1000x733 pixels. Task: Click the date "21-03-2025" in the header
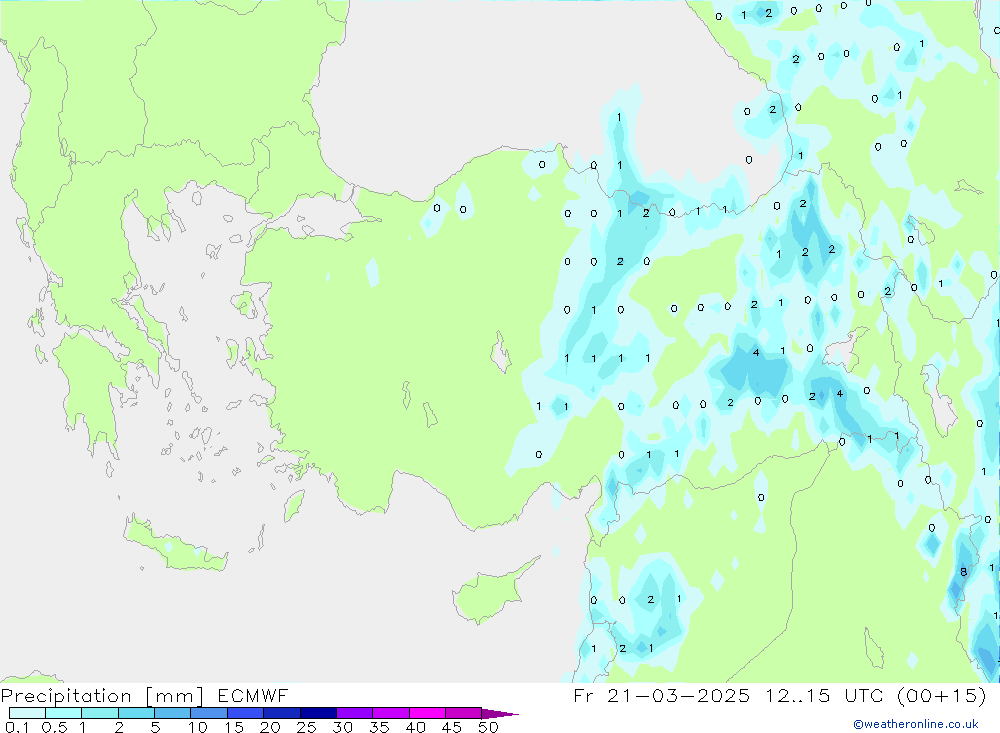(678, 695)
